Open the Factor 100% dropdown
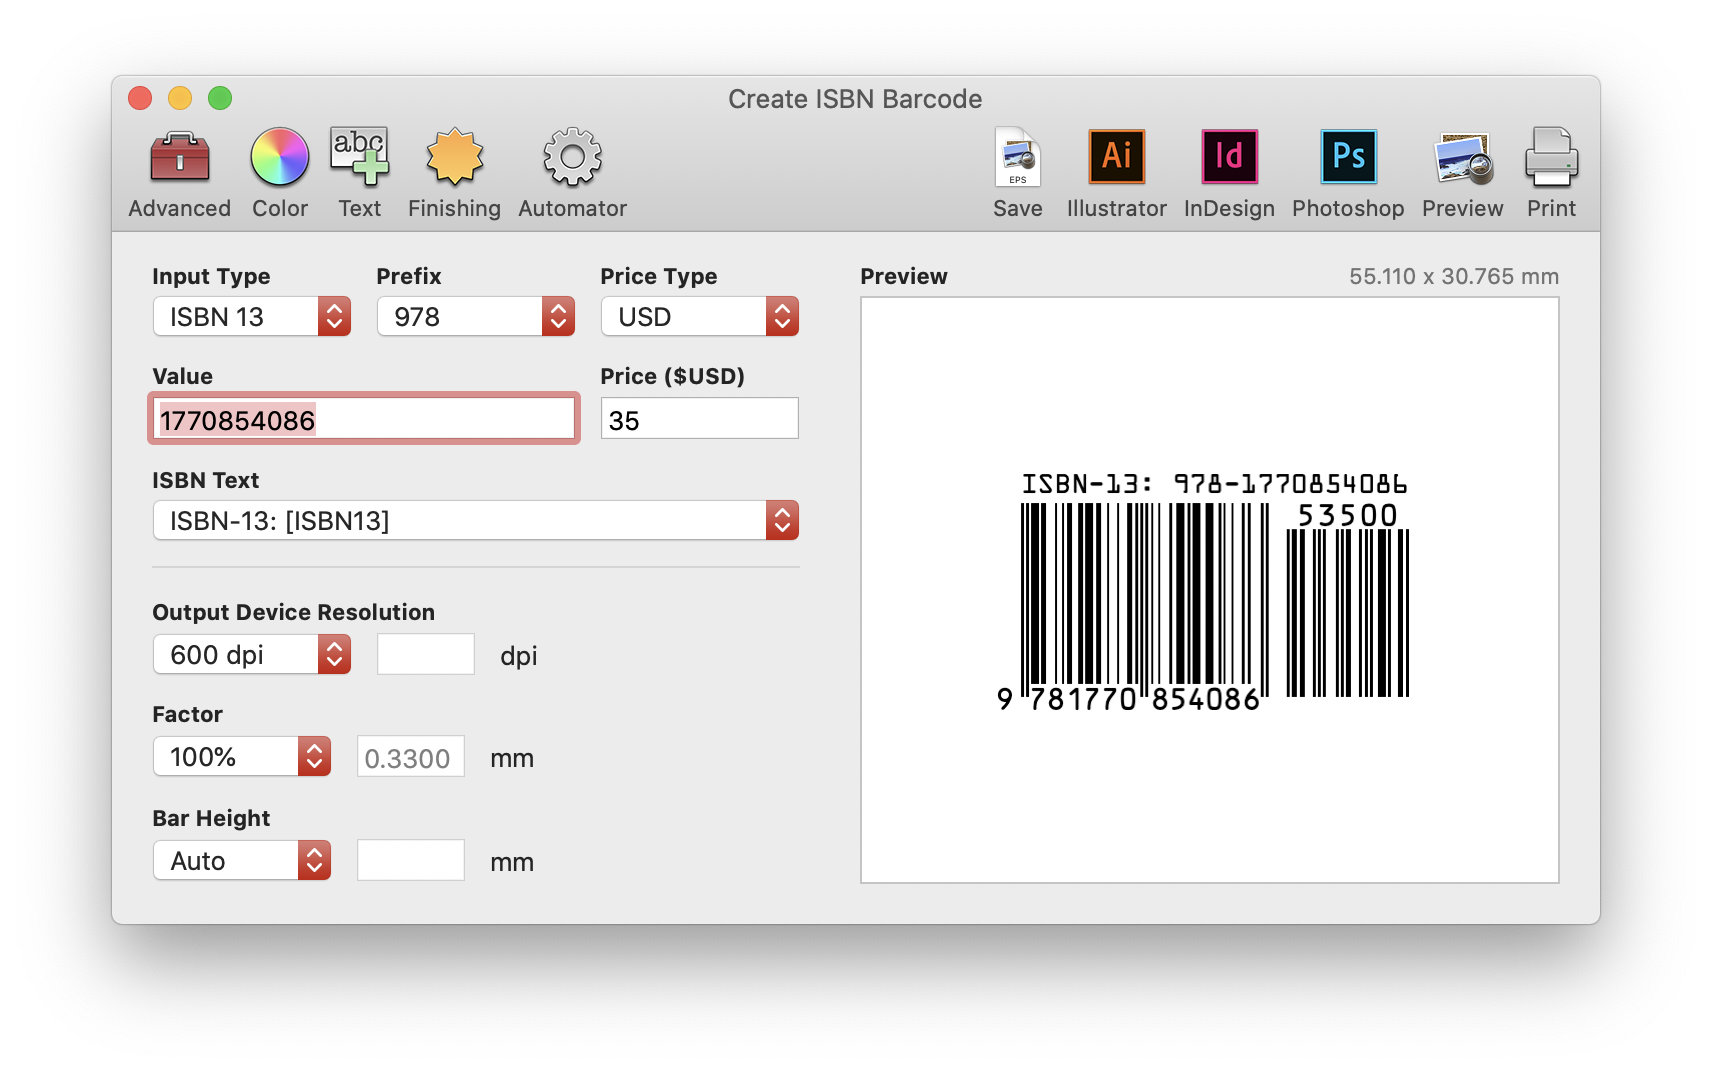This screenshot has height=1072, width=1712. point(242,757)
